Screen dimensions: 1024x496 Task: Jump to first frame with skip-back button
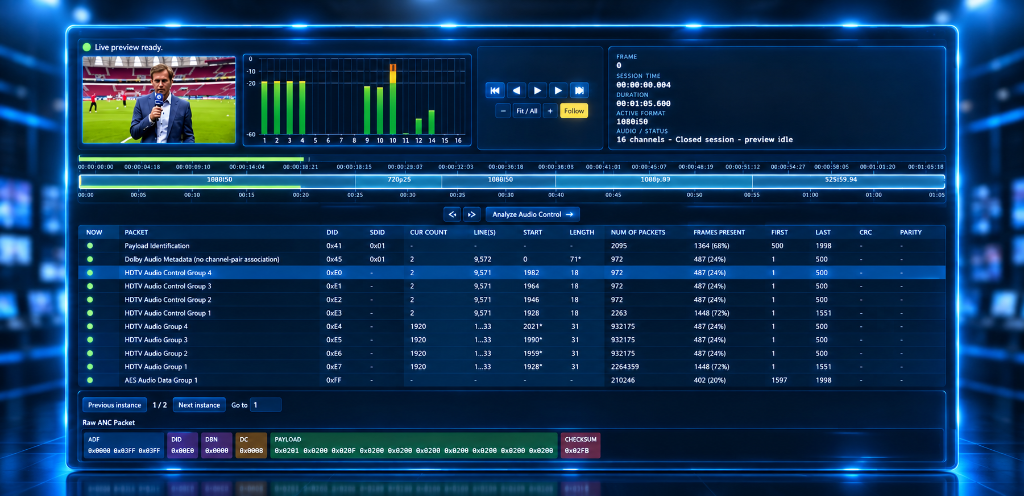pyautogui.click(x=494, y=90)
